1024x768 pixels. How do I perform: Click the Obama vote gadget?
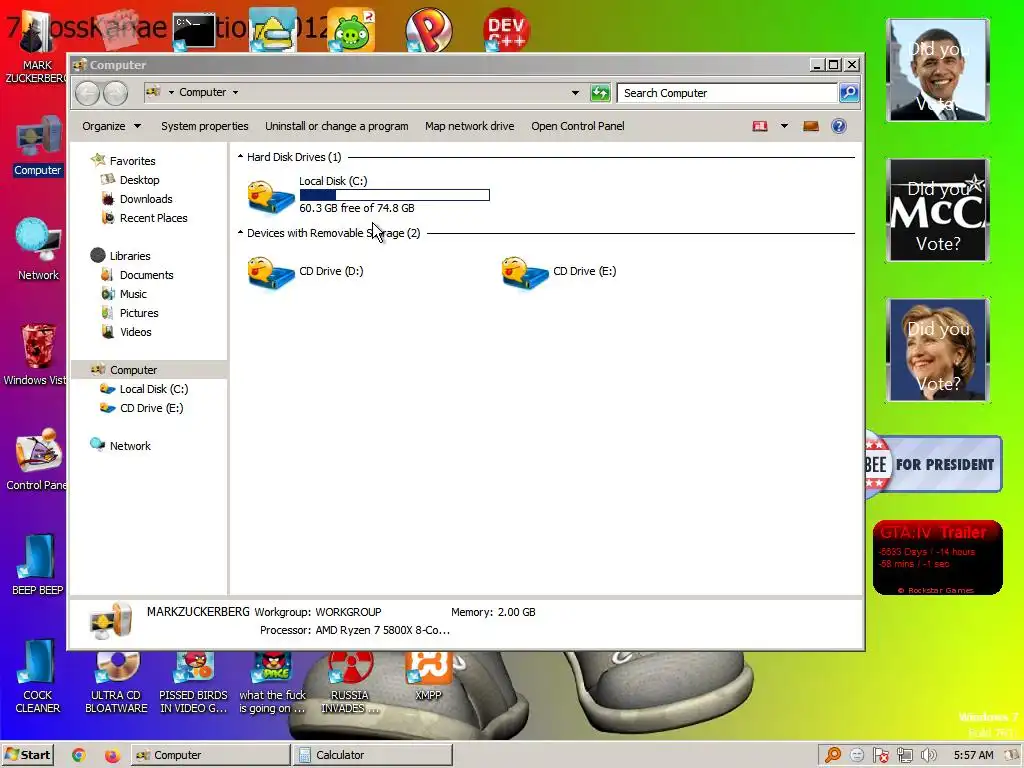point(938,70)
